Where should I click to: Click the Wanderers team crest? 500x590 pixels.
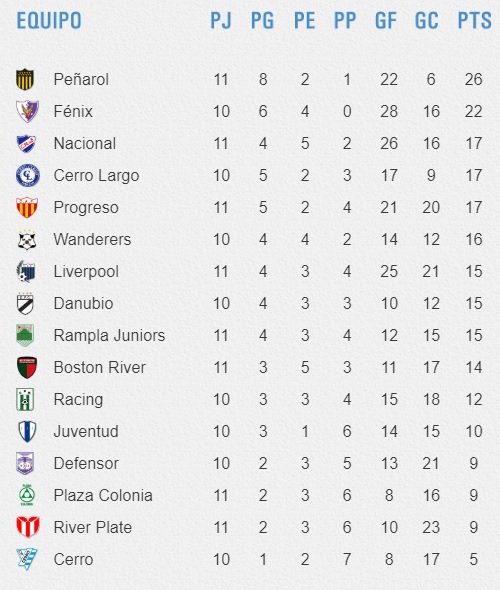pos(27,240)
